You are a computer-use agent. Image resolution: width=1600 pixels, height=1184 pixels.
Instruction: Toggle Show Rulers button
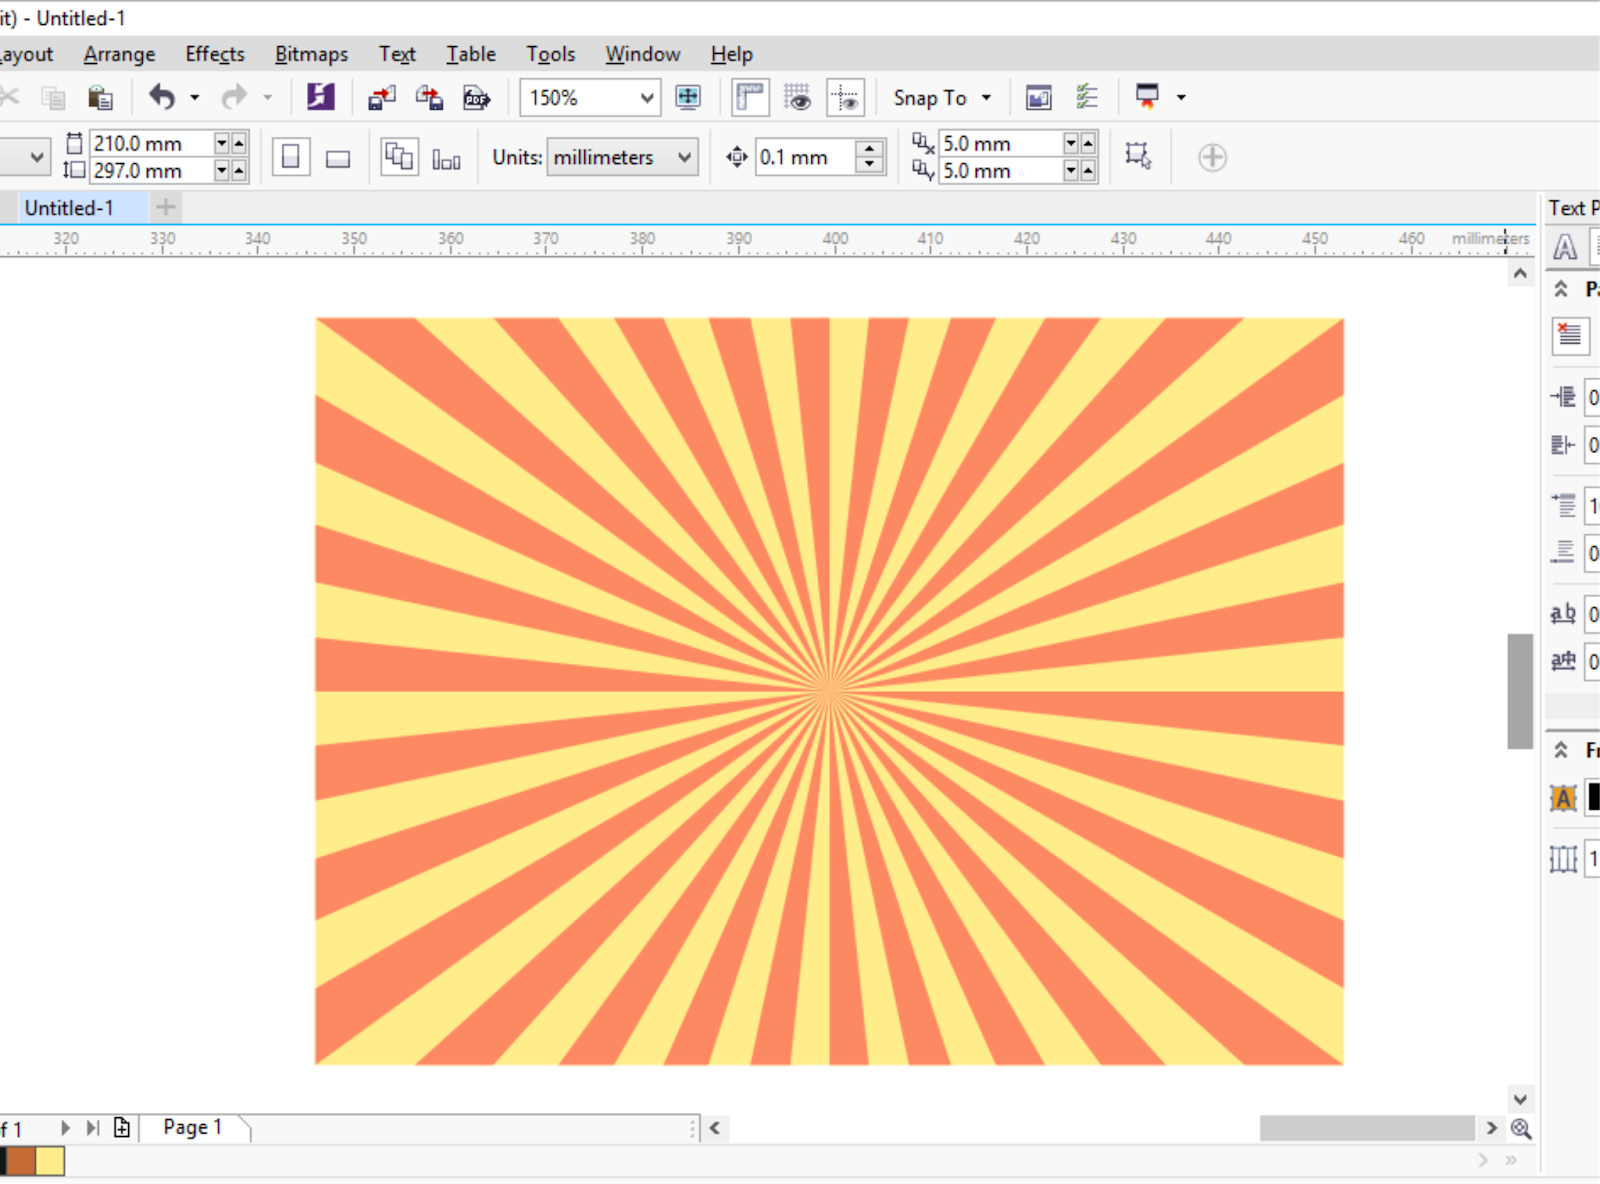click(x=750, y=97)
